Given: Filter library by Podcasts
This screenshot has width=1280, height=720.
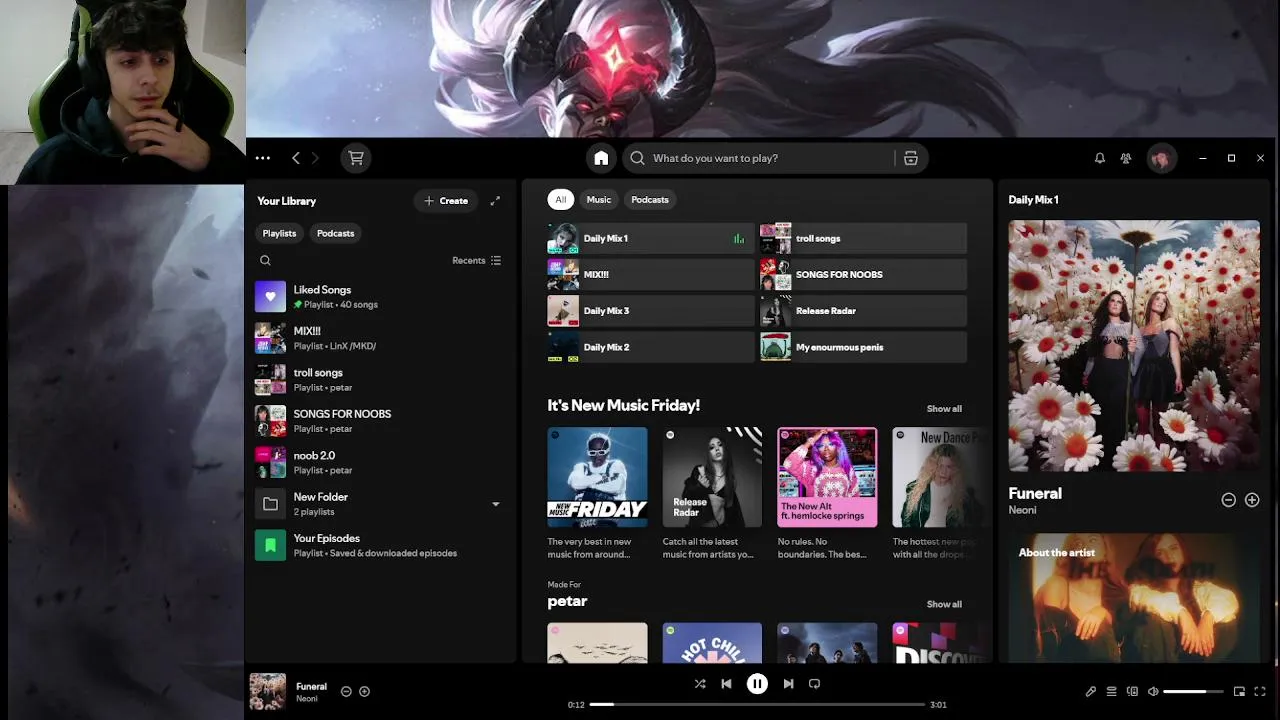Looking at the screenshot, I should 335,233.
